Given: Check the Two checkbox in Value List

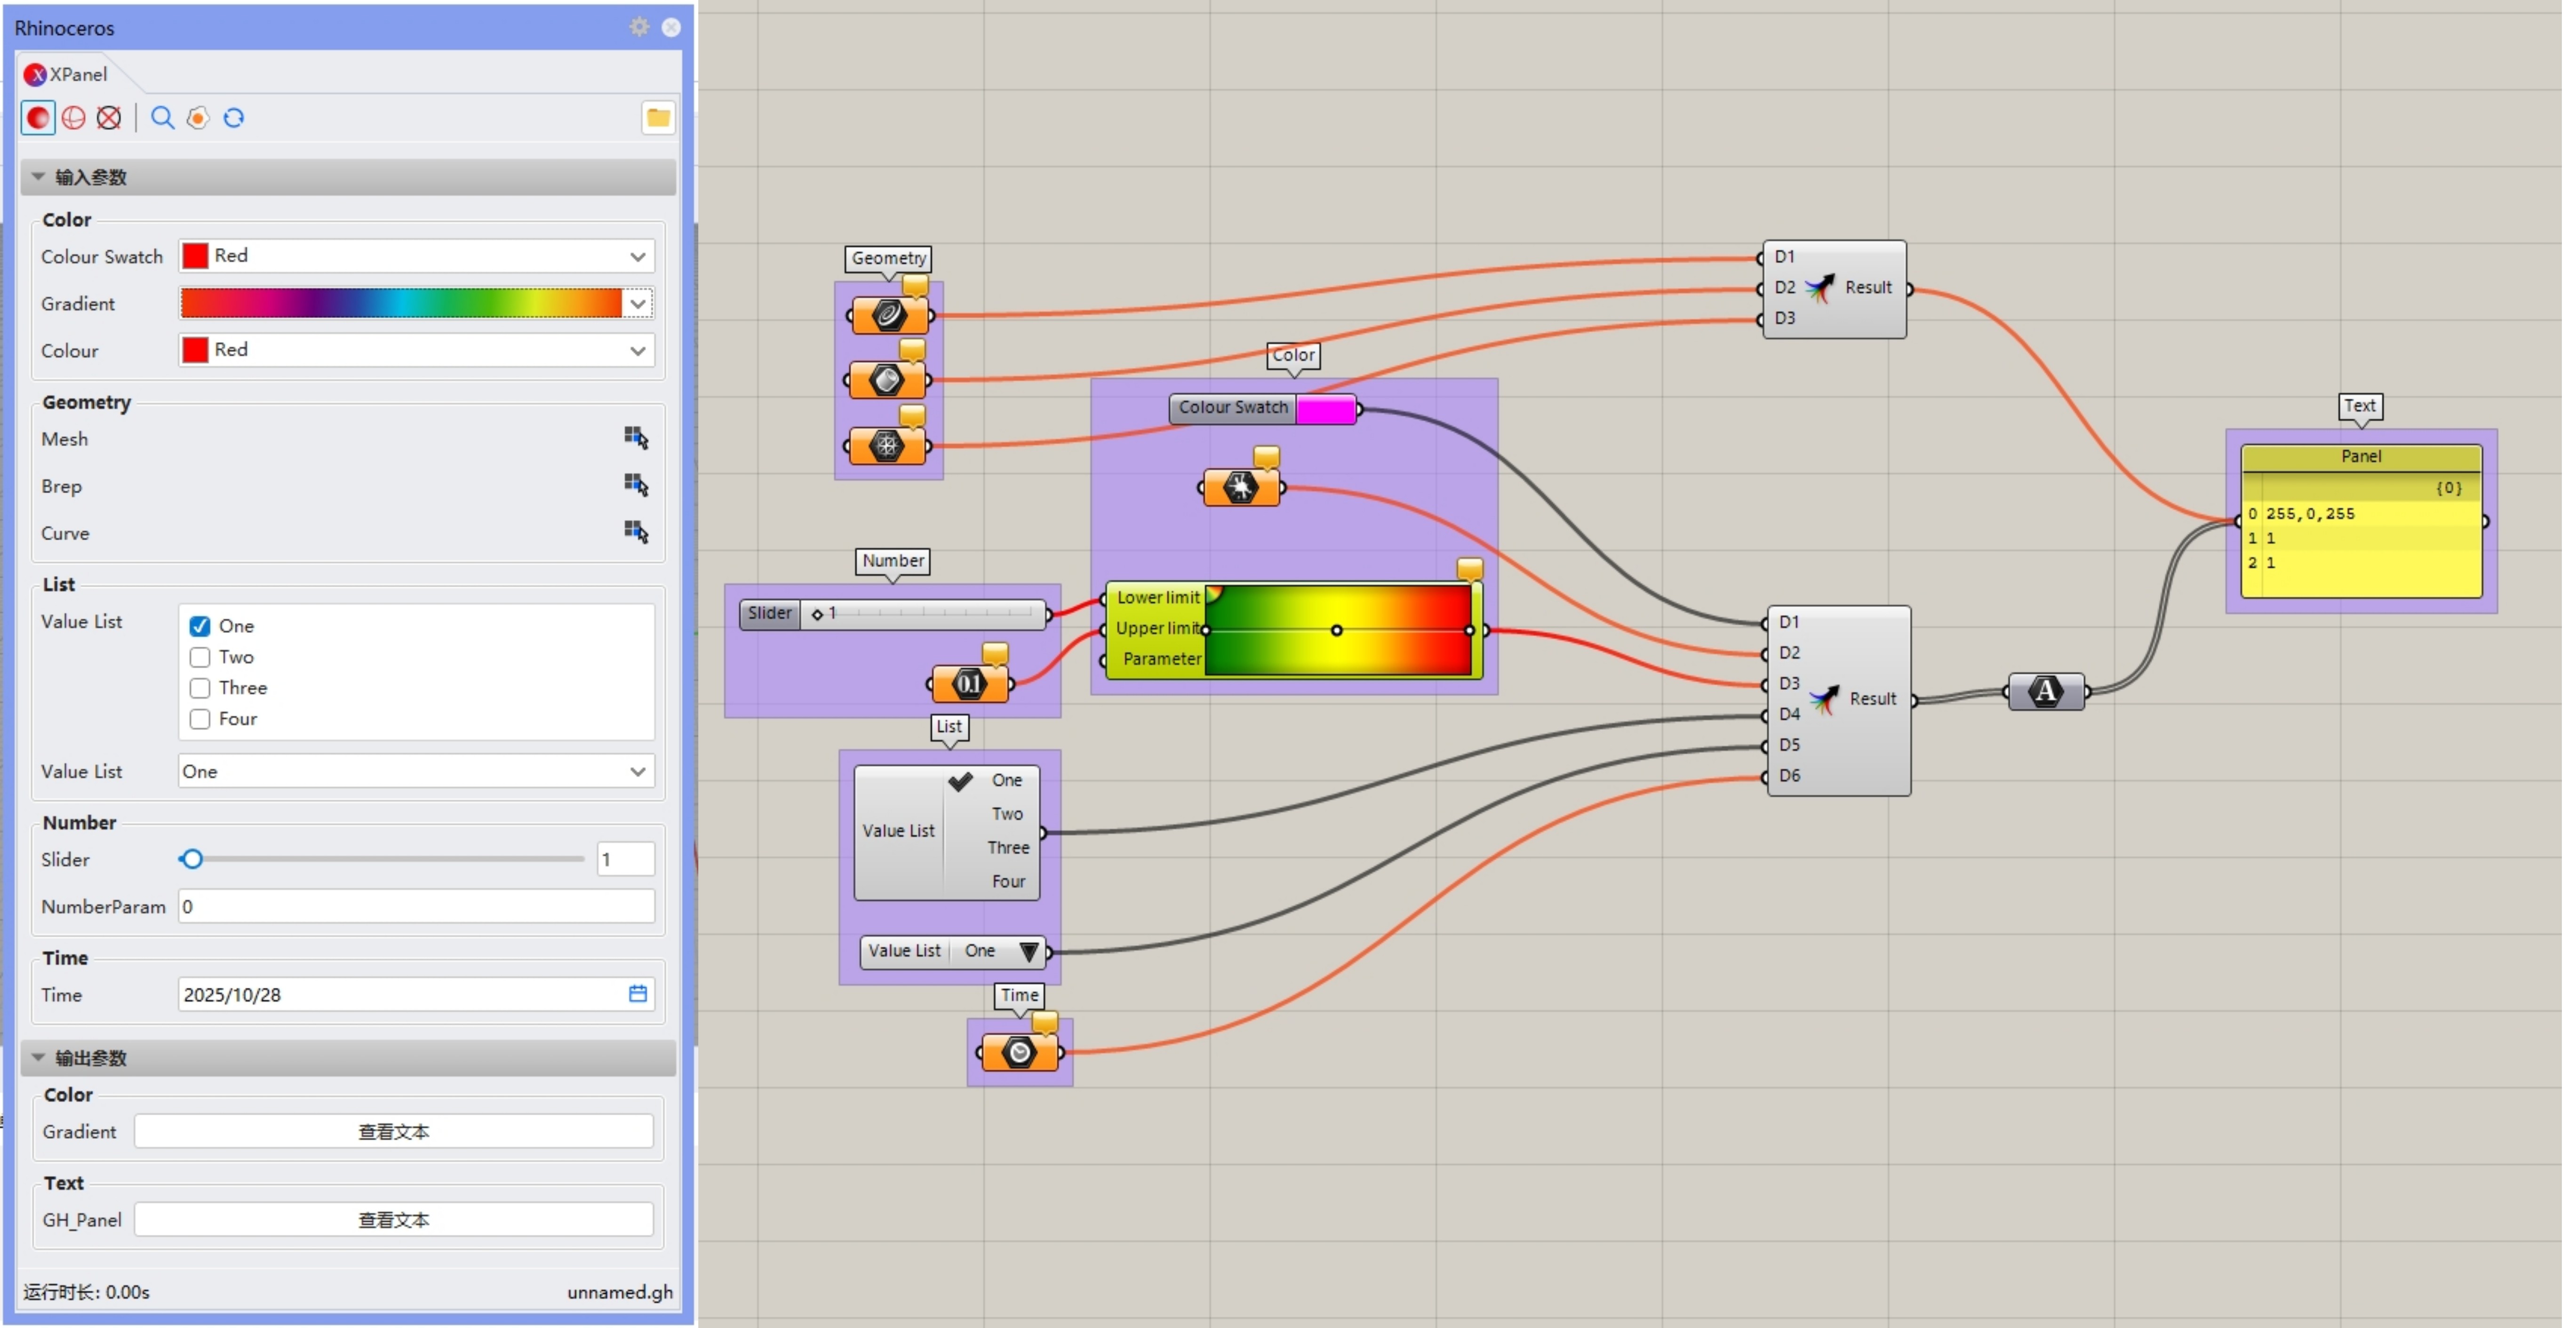Looking at the screenshot, I should (x=200, y=657).
